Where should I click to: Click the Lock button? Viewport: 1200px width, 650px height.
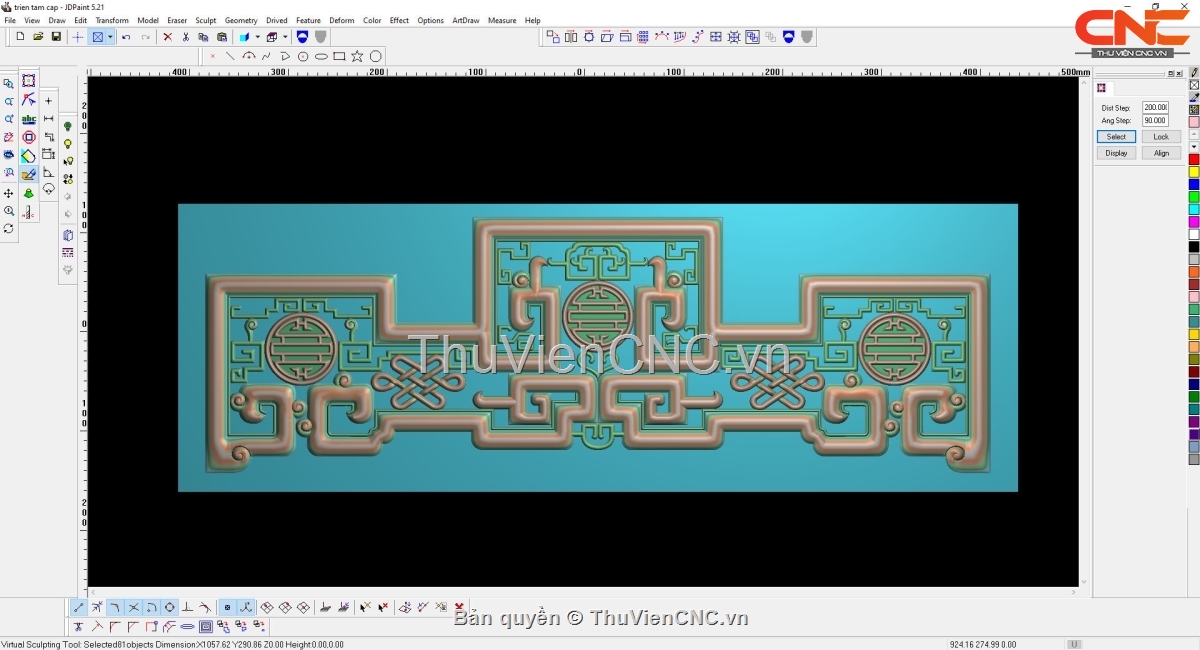[x=1161, y=137]
